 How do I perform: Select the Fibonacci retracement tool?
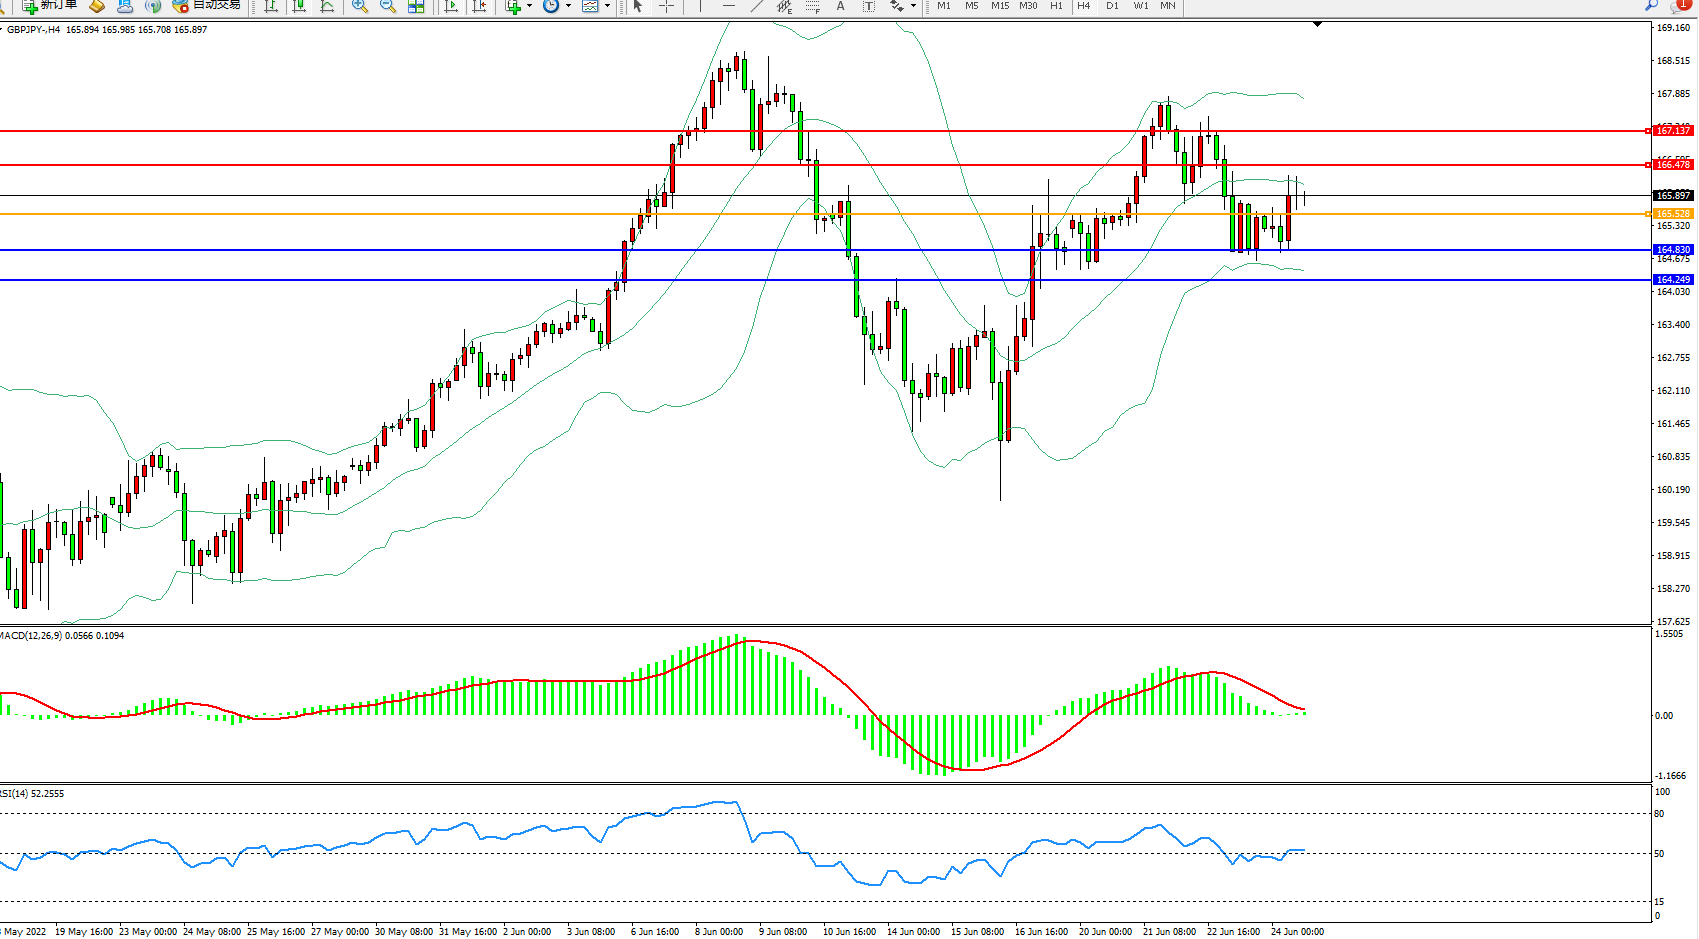(x=812, y=6)
